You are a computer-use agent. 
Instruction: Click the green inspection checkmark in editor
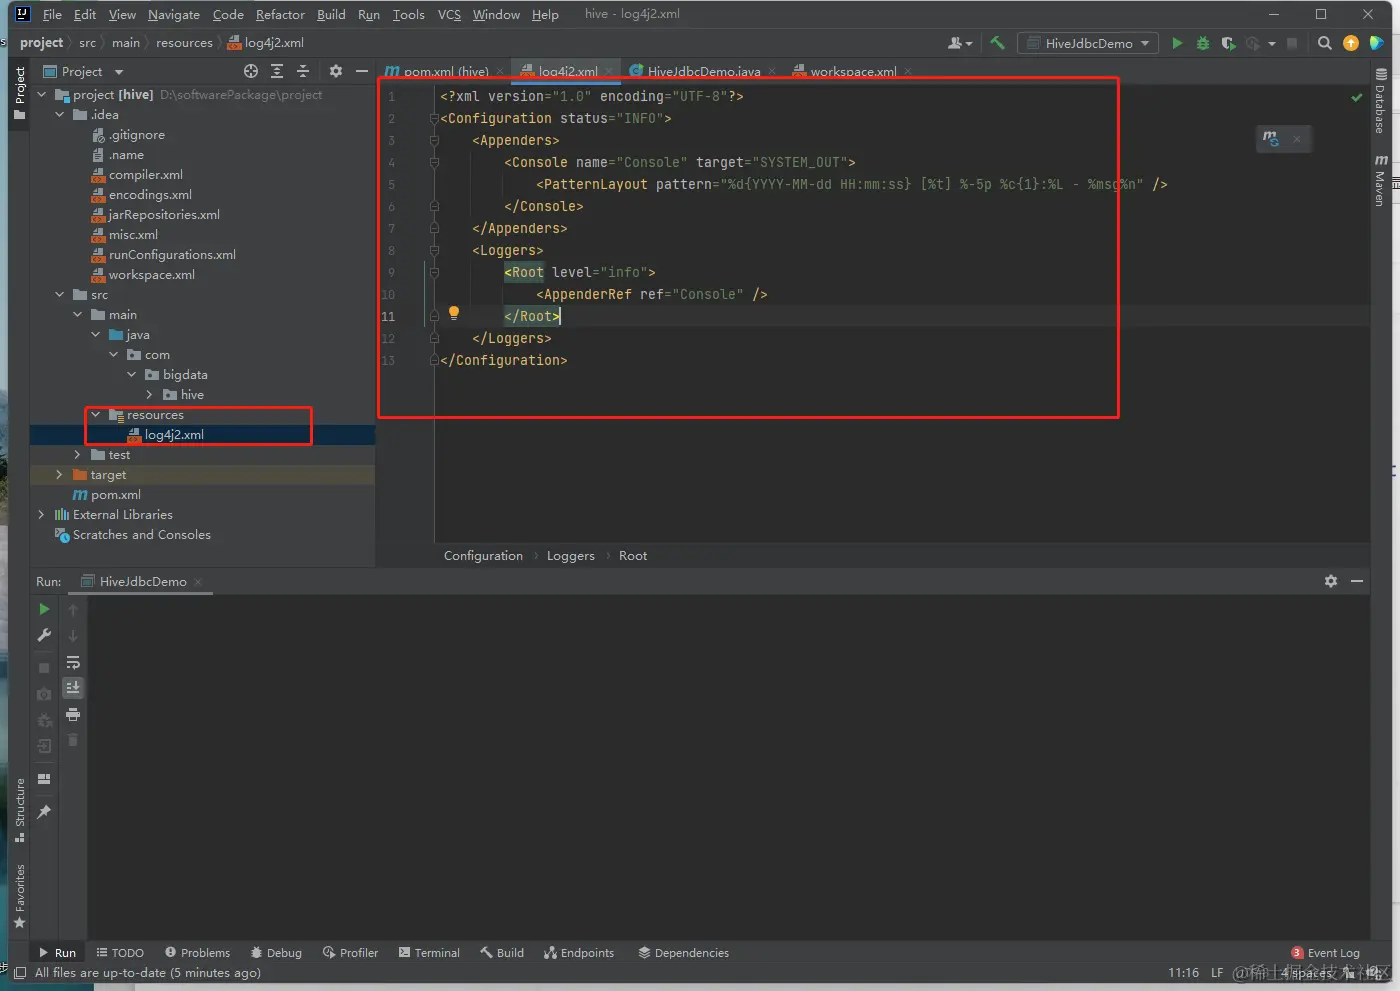pos(1357,97)
